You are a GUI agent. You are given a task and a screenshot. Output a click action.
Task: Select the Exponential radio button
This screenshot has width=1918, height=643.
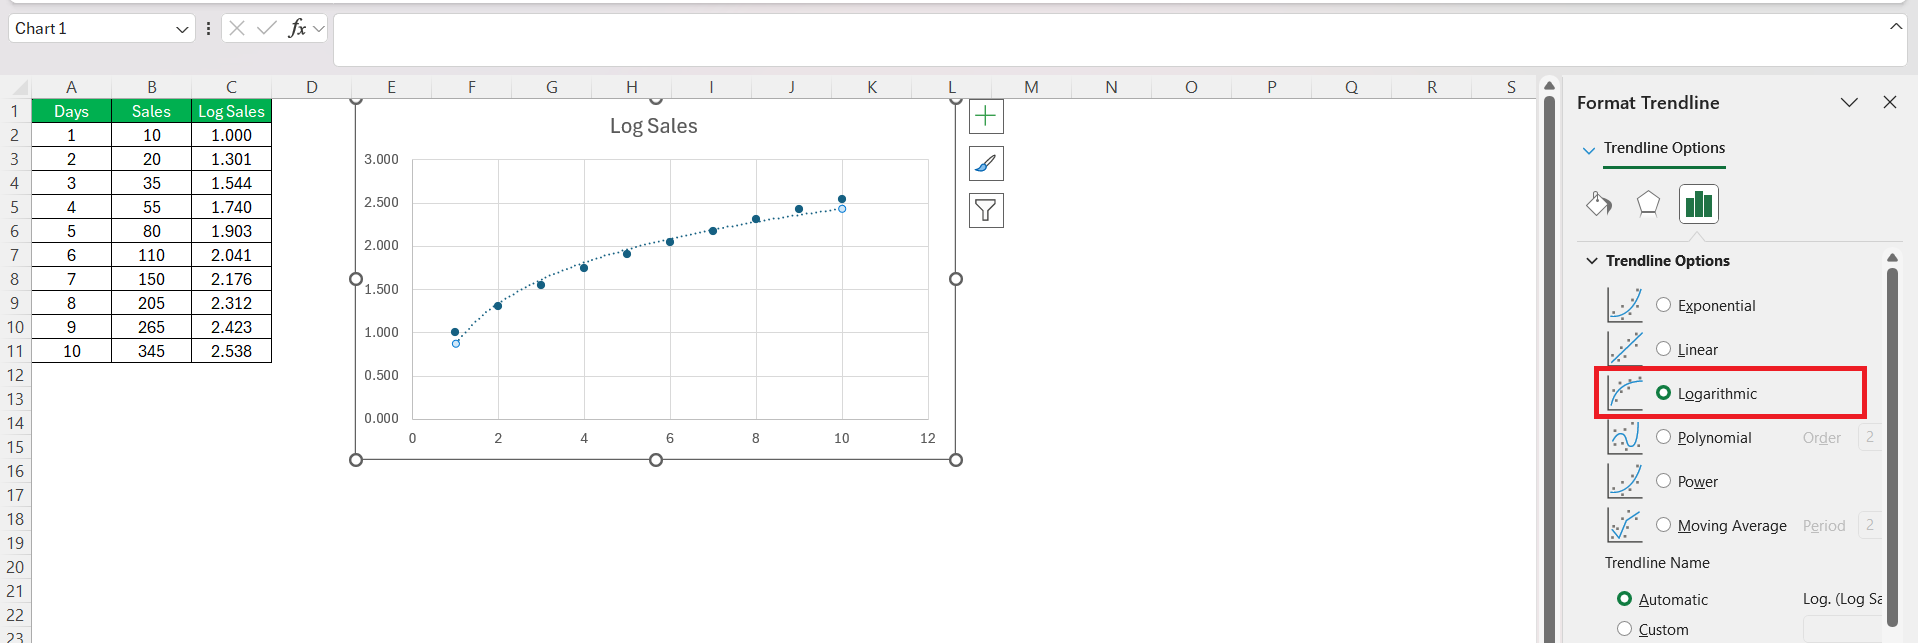coord(1663,305)
